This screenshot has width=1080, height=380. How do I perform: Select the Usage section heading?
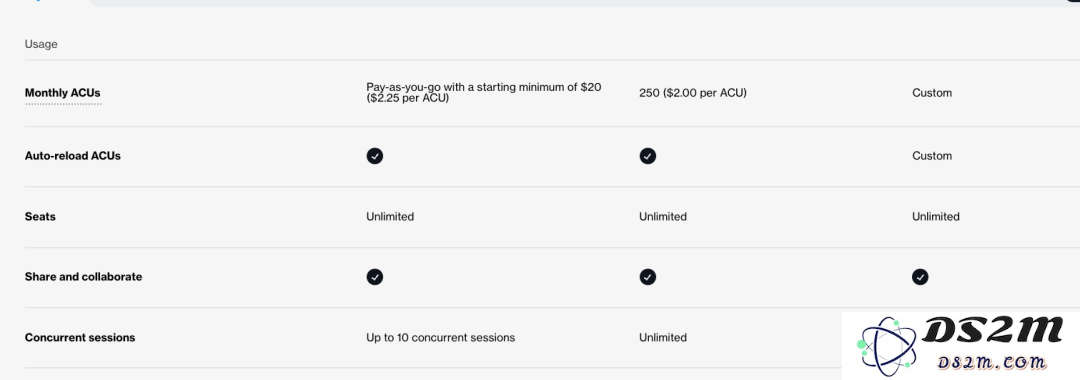(41, 44)
